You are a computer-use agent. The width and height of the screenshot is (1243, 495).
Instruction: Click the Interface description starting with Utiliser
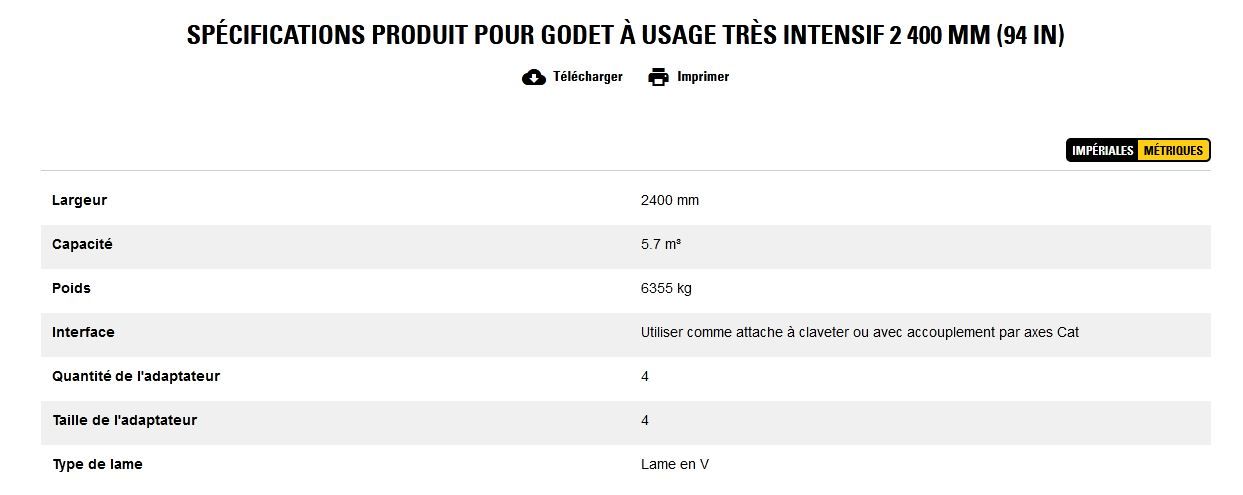click(859, 332)
